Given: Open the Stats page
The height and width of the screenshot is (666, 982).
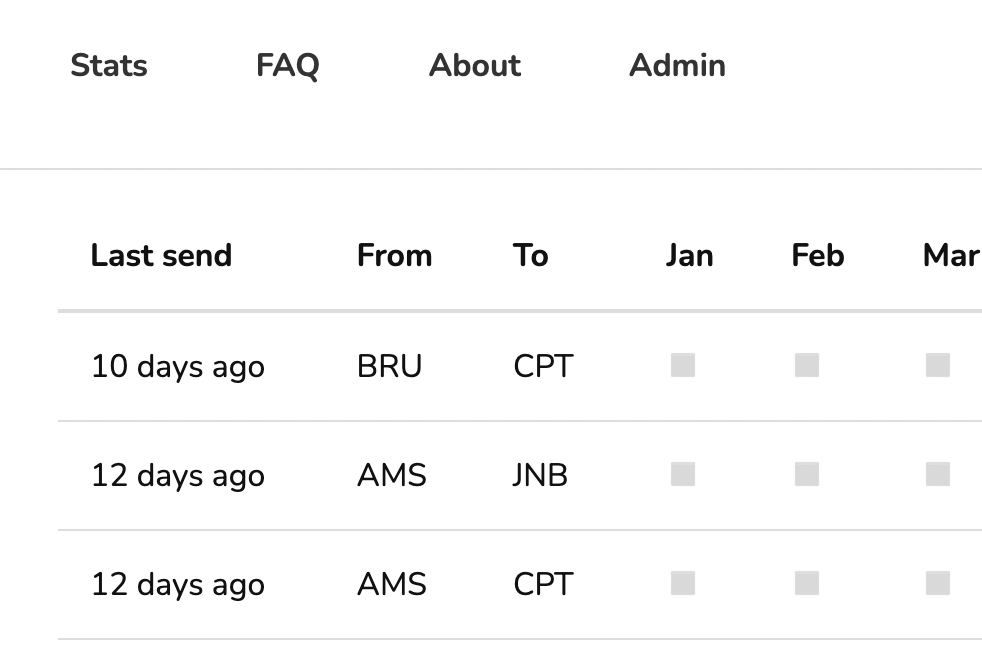Looking at the screenshot, I should [x=109, y=66].
